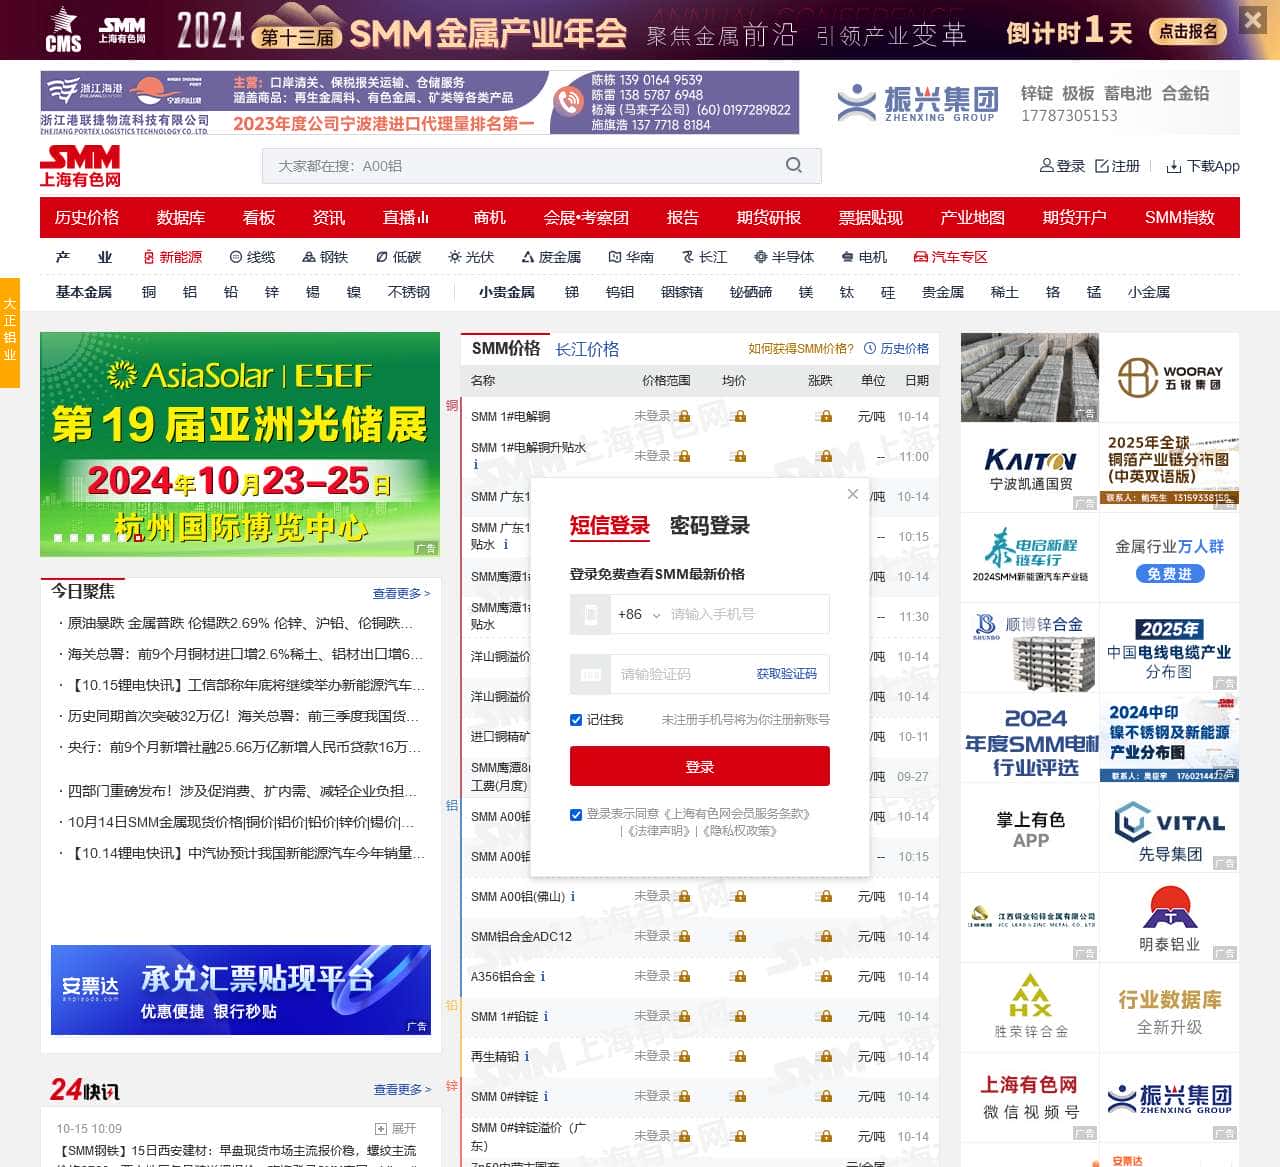Open 数据库 in the red menu
The height and width of the screenshot is (1167, 1280).
[181, 218]
